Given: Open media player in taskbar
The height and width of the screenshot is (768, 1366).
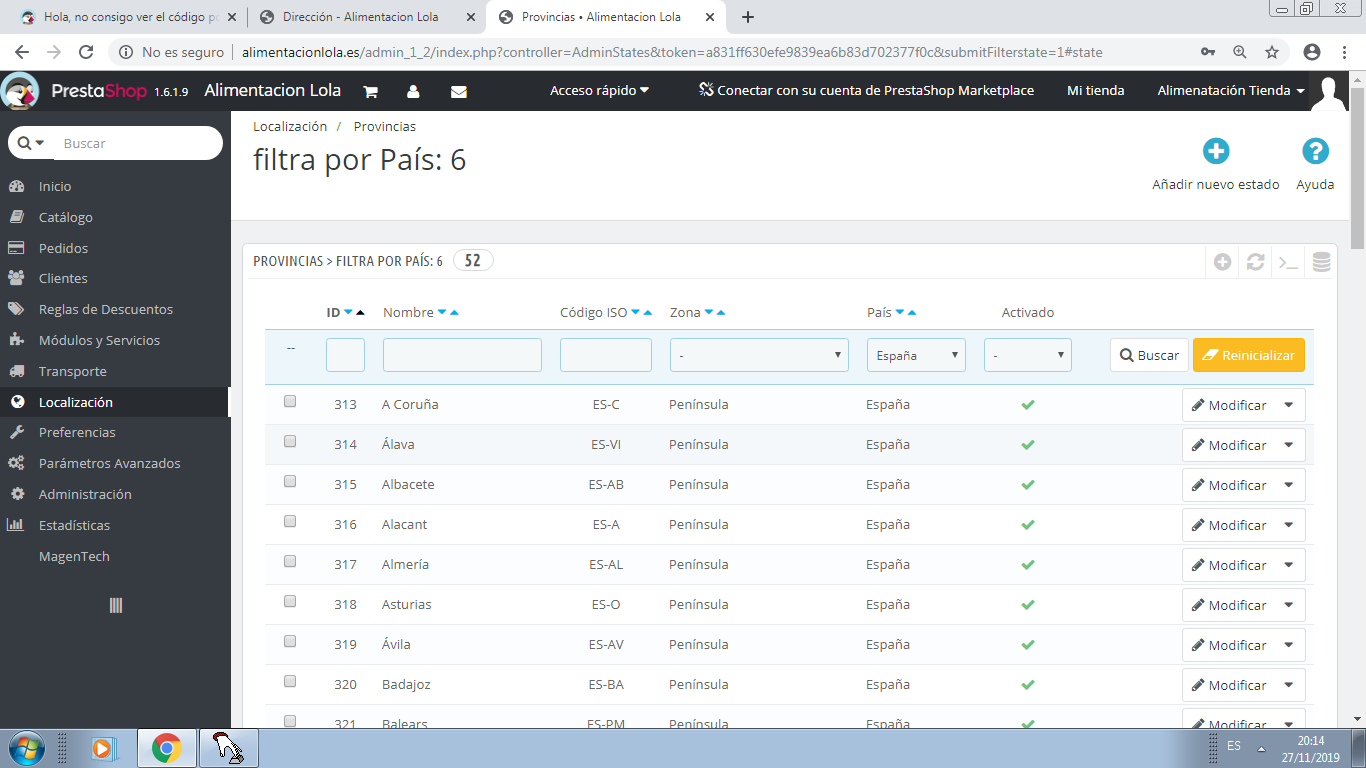Looking at the screenshot, I should (x=103, y=748).
